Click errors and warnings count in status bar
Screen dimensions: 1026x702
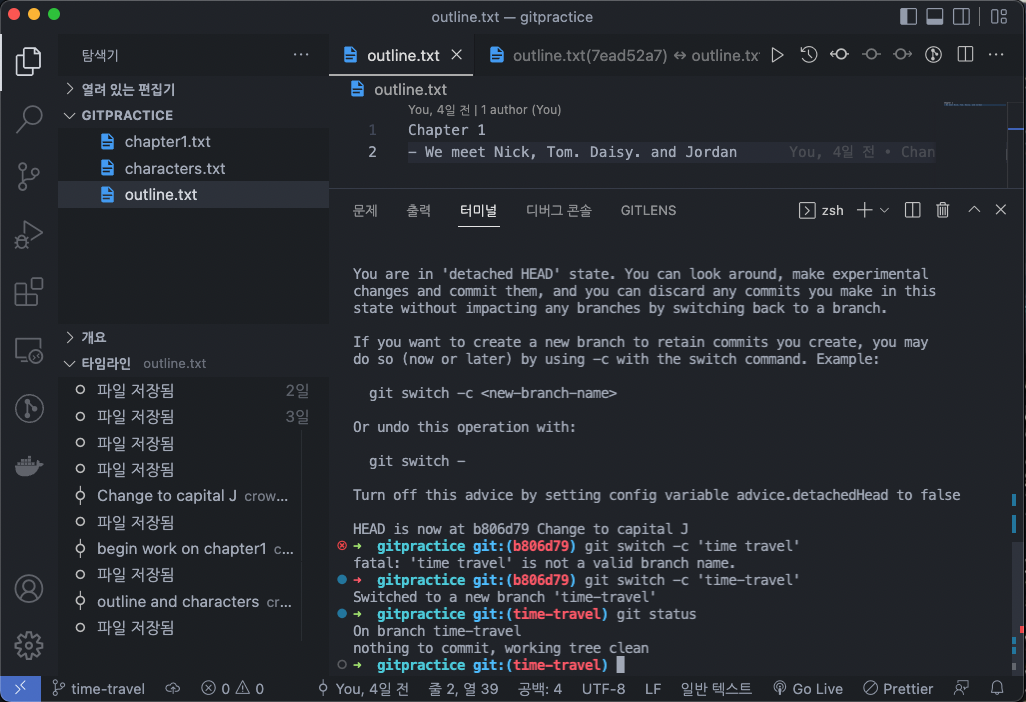click(x=232, y=688)
